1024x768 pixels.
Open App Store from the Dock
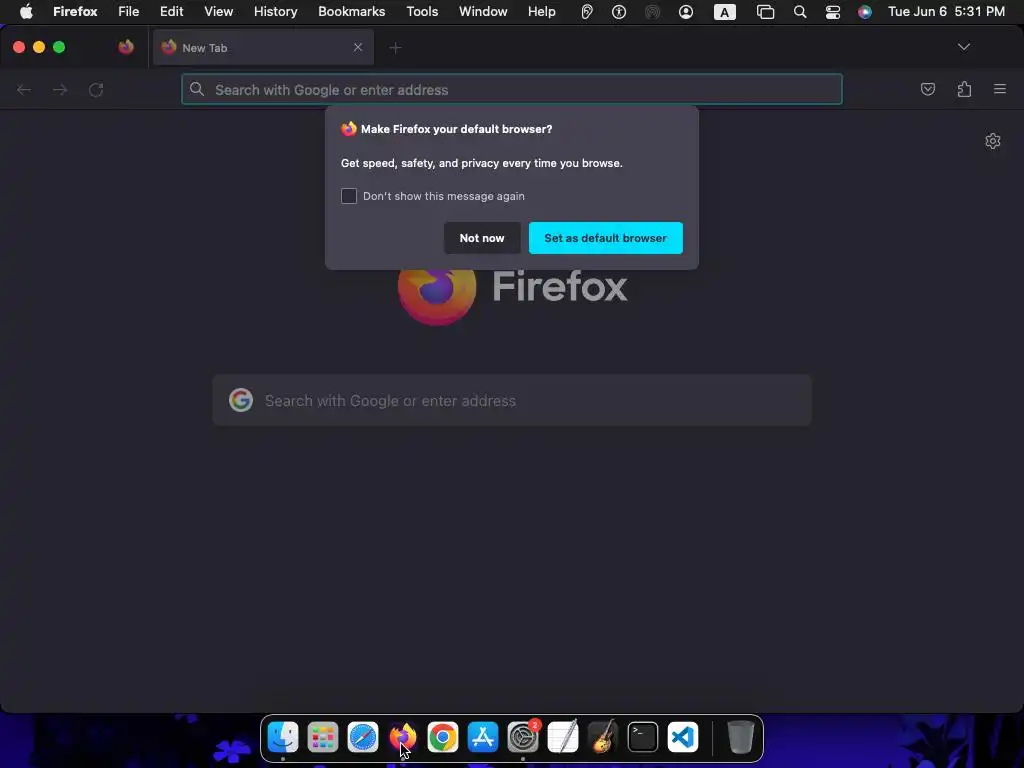(x=483, y=737)
